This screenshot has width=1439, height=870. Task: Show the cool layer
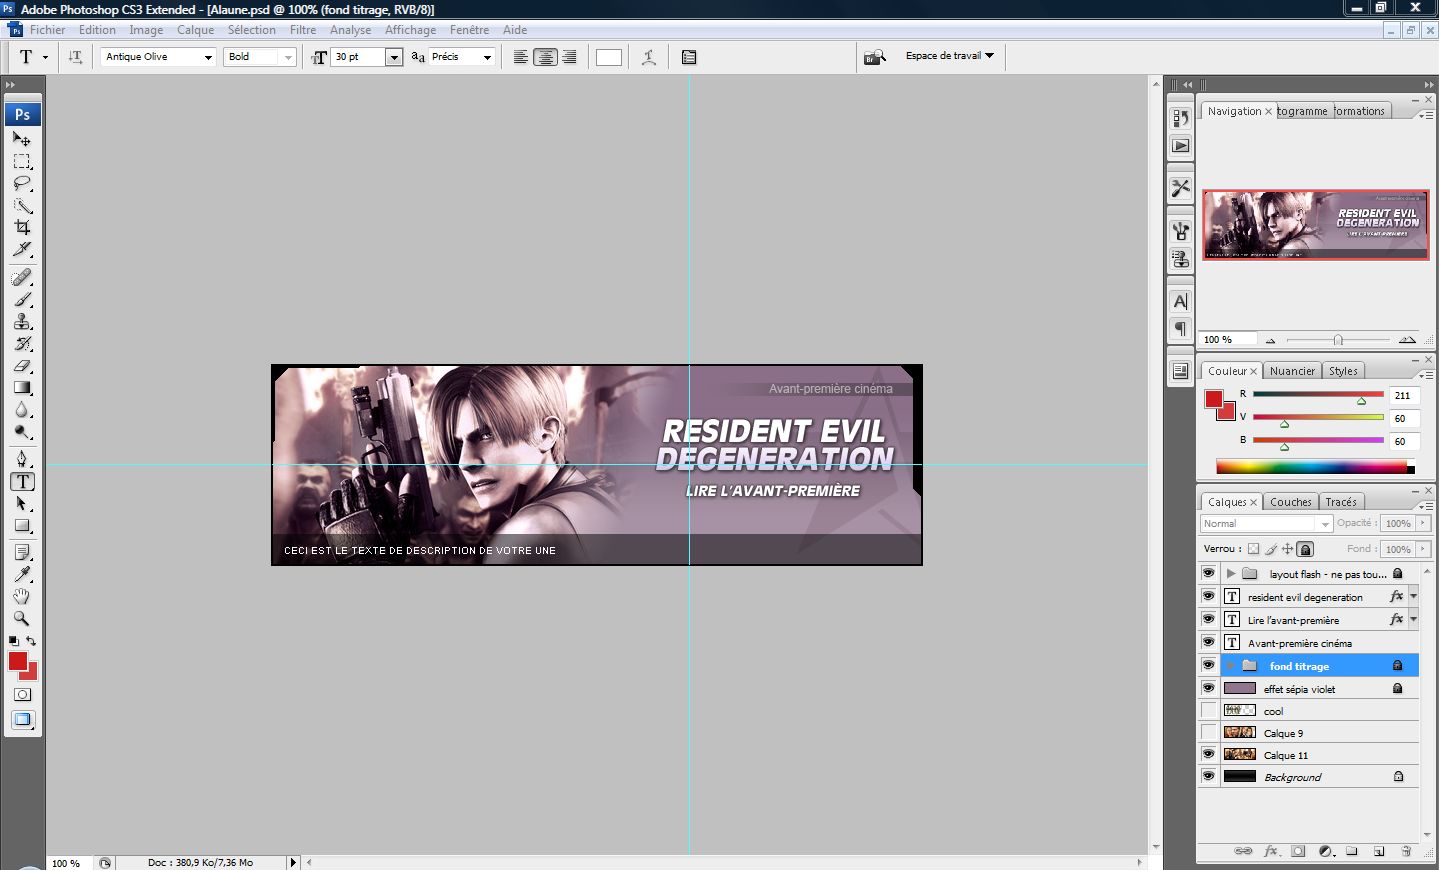[x=1208, y=710]
